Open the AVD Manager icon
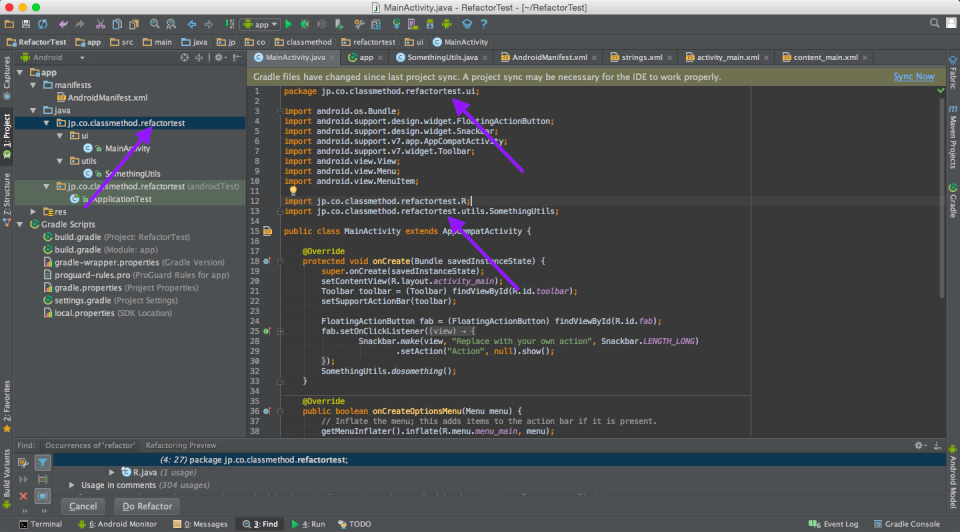The width and height of the screenshot is (960, 532). (x=413, y=24)
